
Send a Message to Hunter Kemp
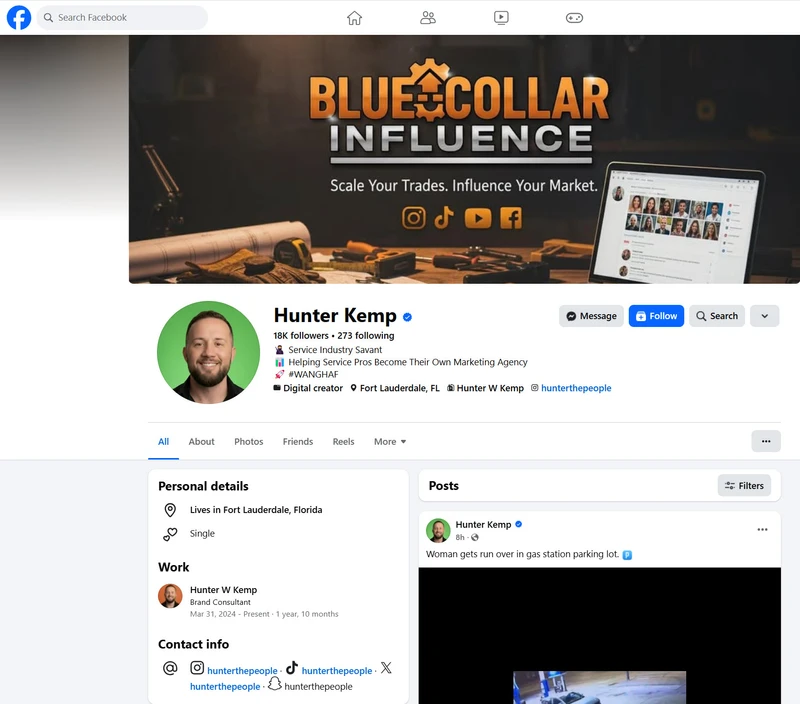click(x=591, y=316)
